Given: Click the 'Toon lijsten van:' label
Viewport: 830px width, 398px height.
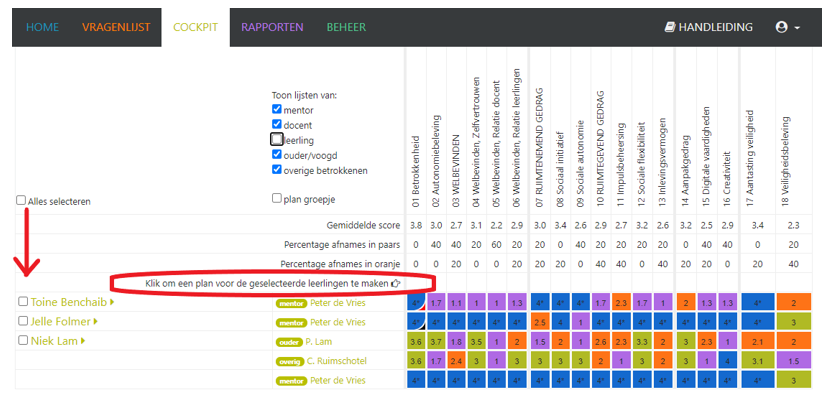Looking at the screenshot, I should tap(304, 96).
